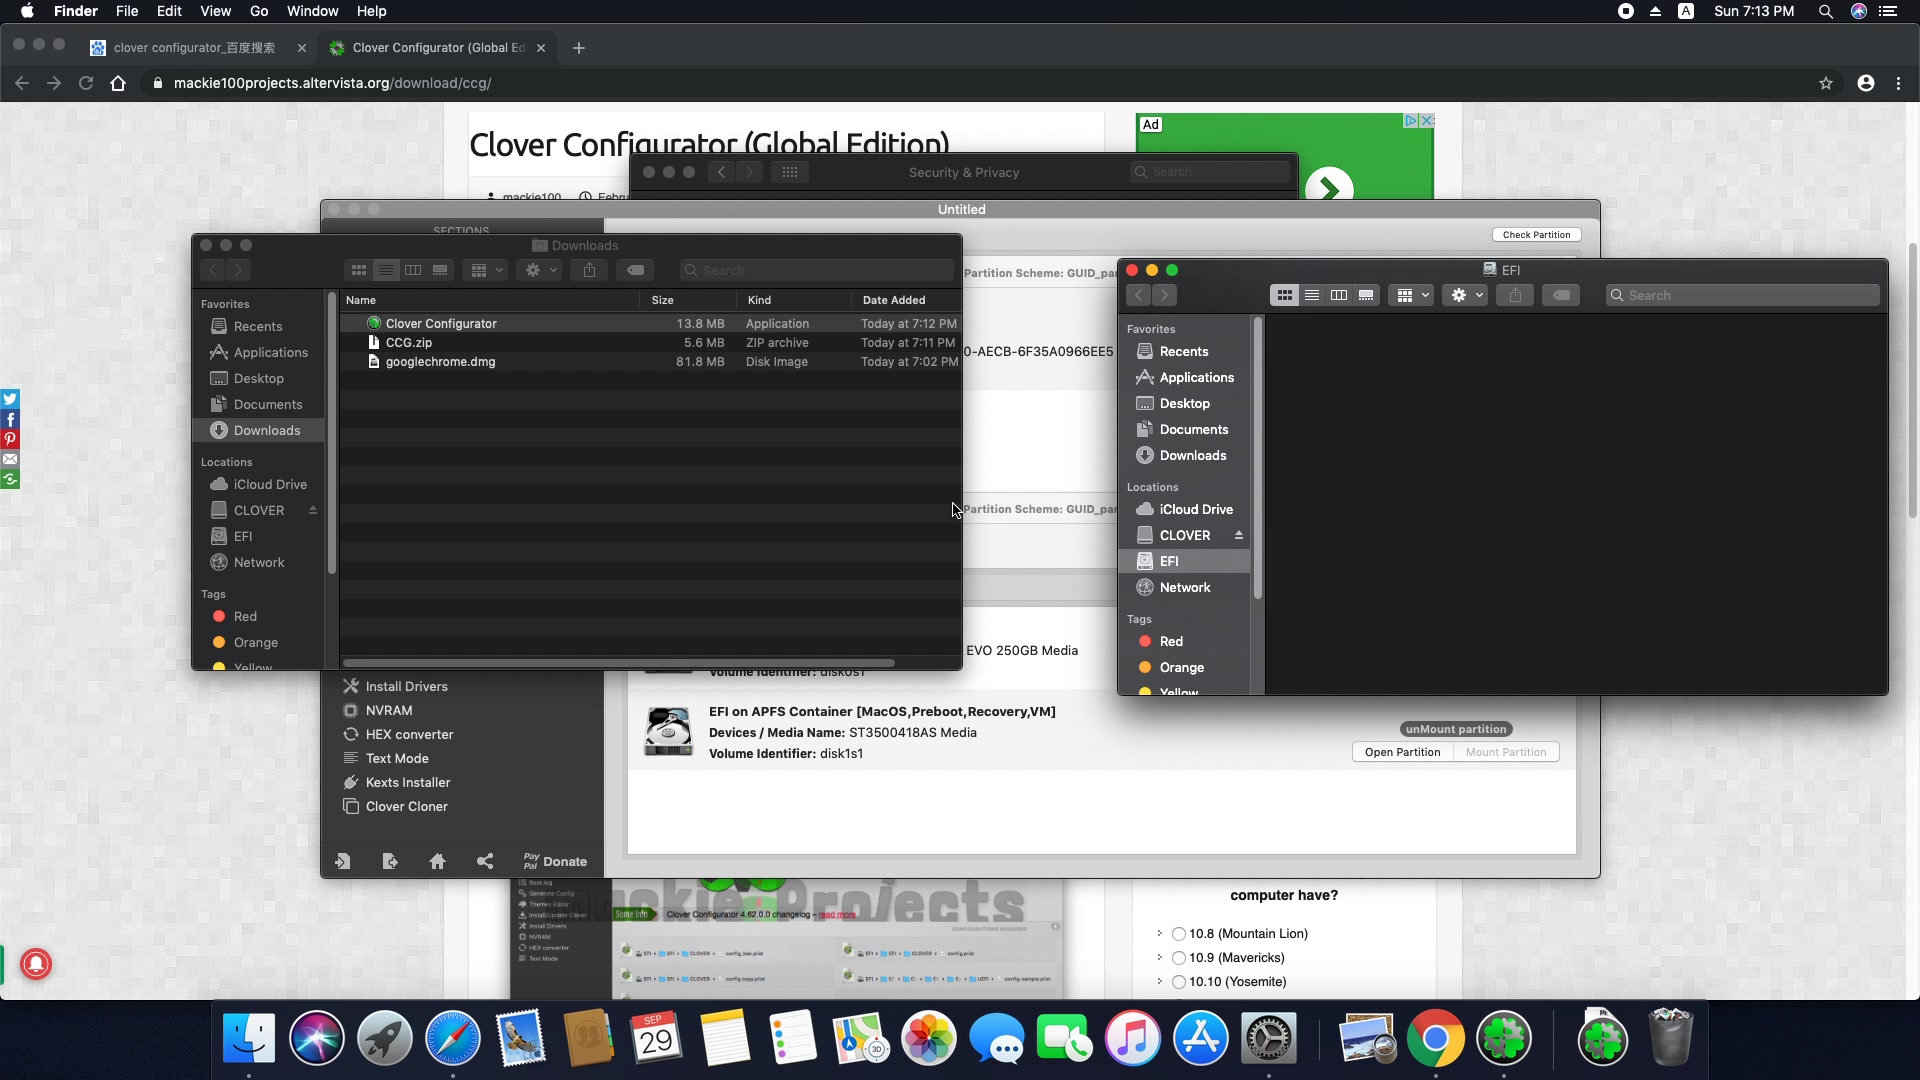Viewport: 1920px width, 1080px height.
Task: Switch EFI window to list view
Action: [x=1311, y=295]
